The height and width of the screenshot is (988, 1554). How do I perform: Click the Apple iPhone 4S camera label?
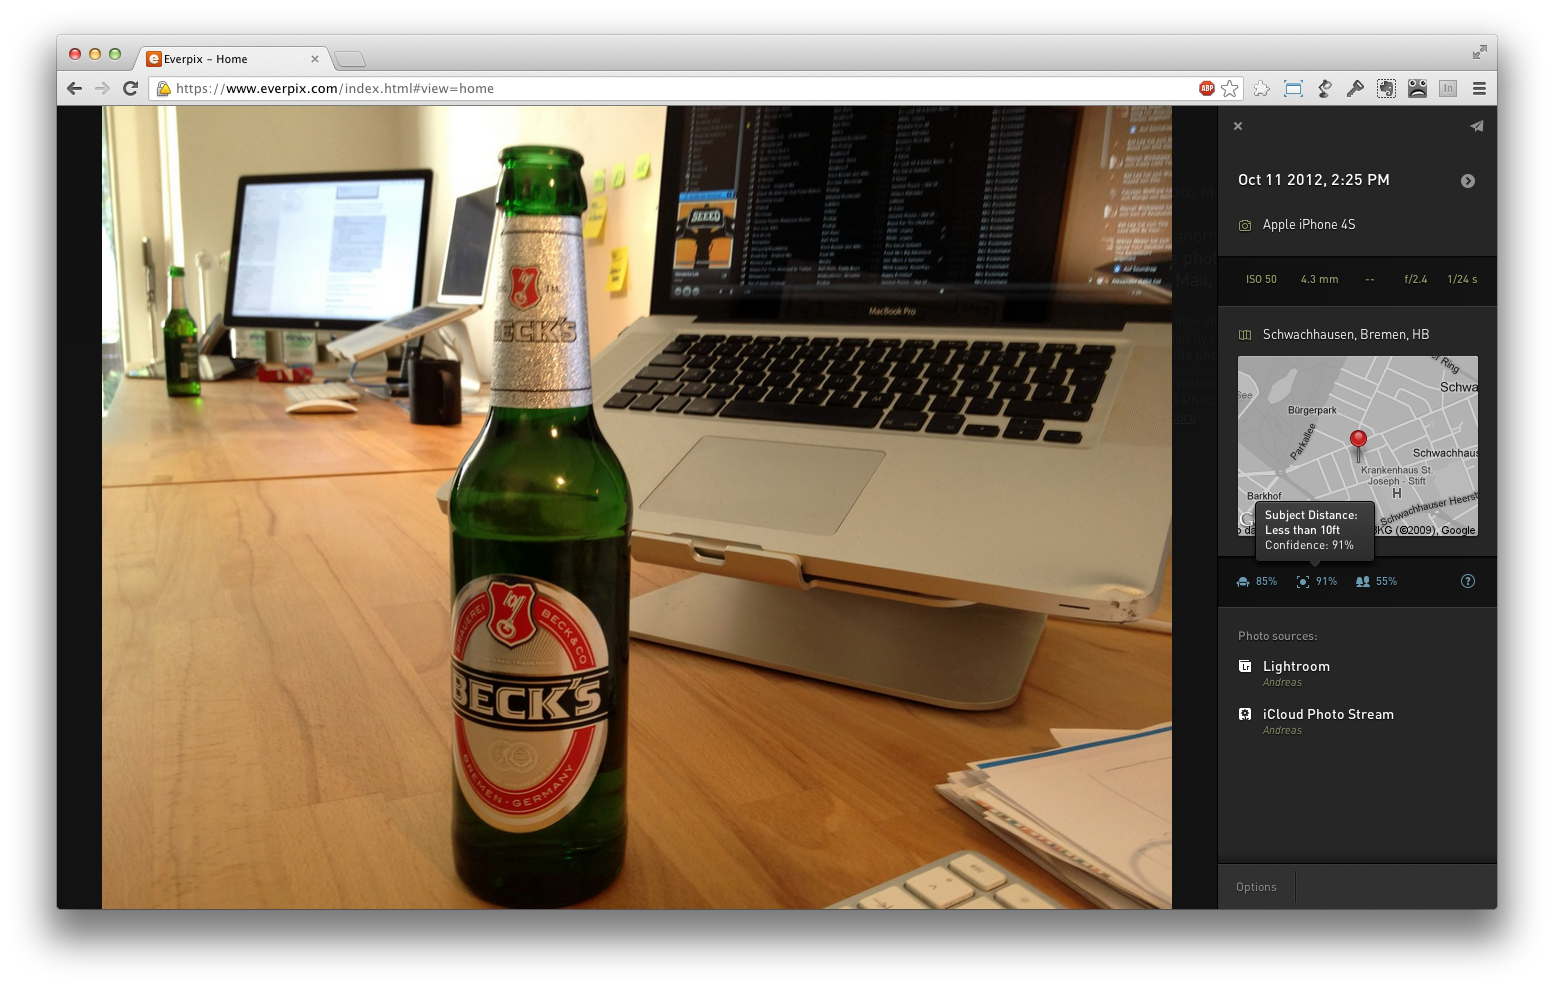click(1309, 225)
